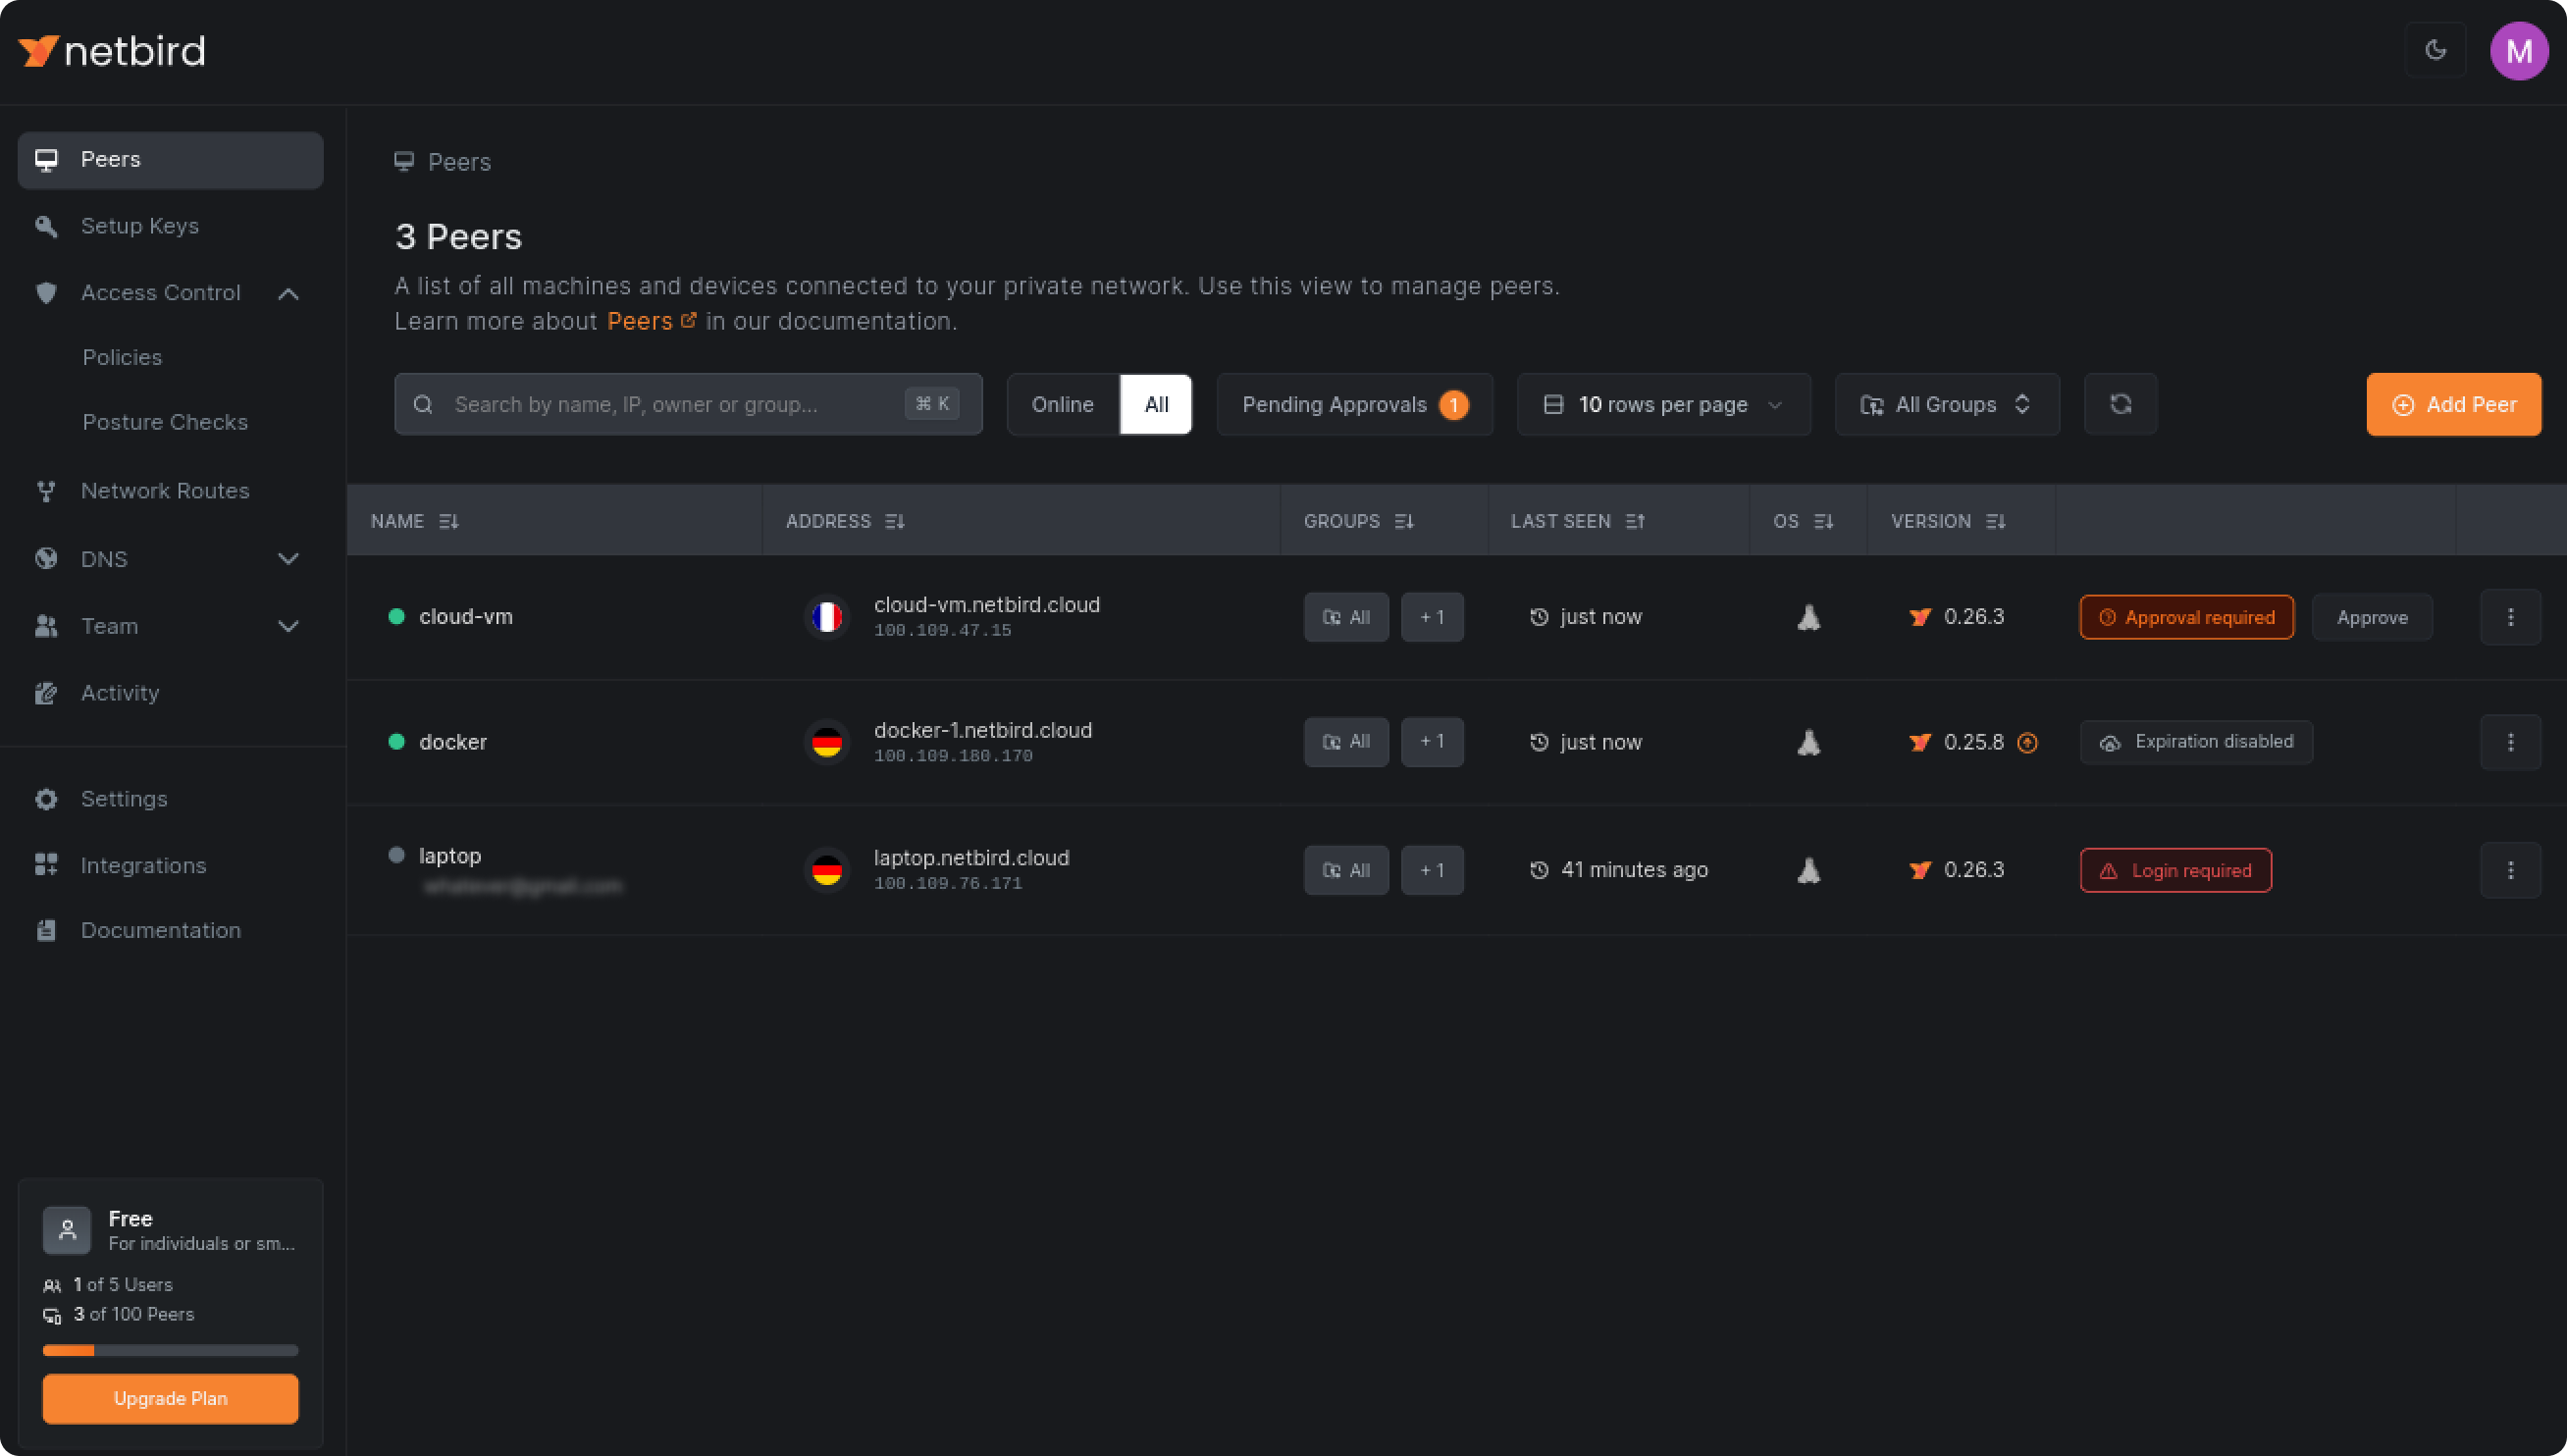The height and width of the screenshot is (1456, 2567).
Task: Click the netbird logo
Action: (x=112, y=51)
